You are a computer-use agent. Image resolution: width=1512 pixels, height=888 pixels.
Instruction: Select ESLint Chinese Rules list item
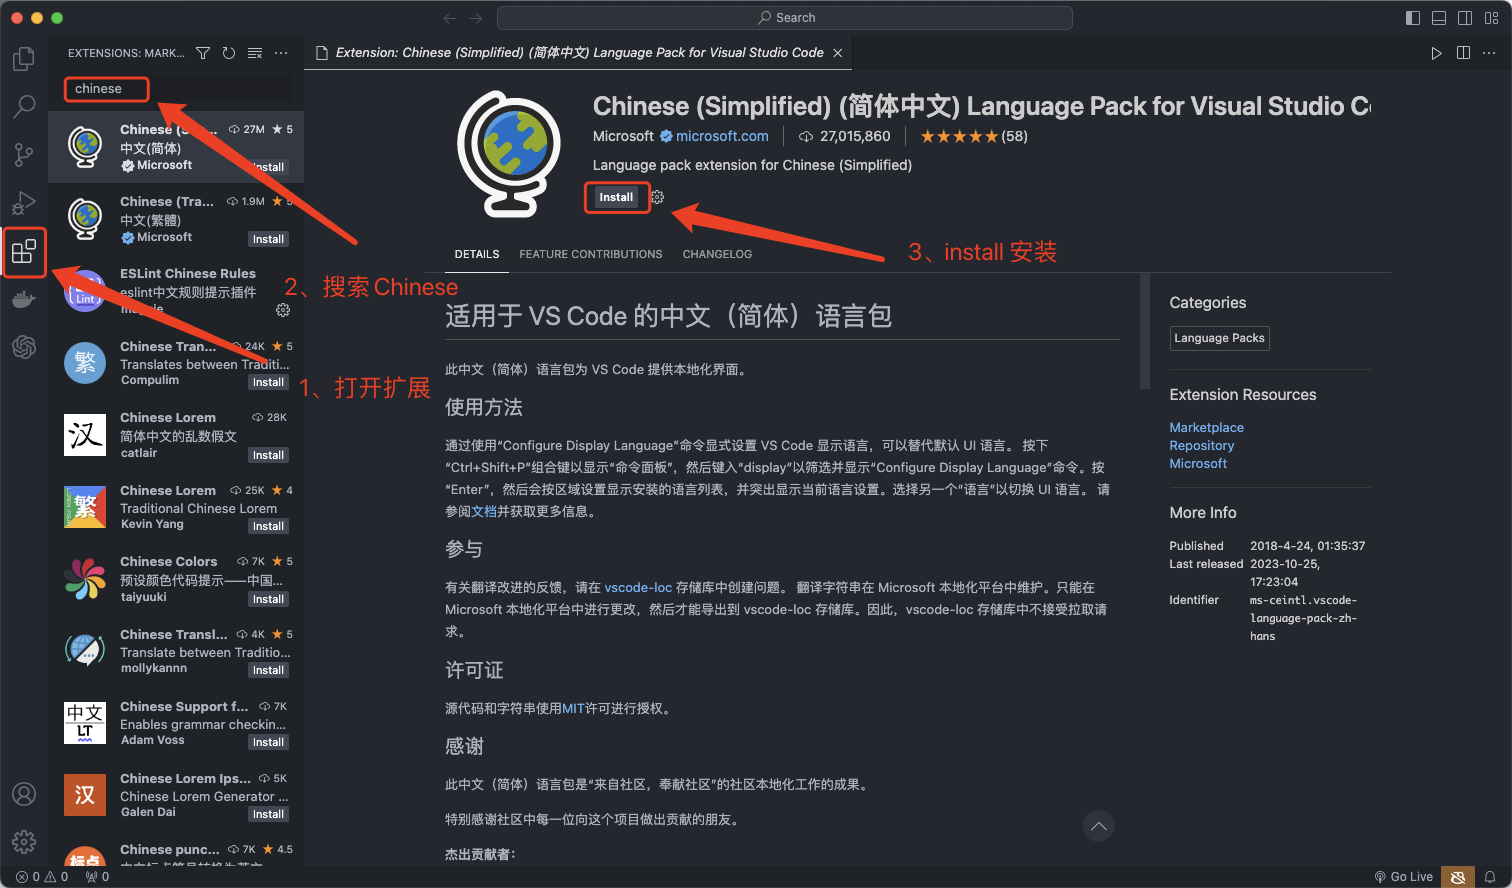tap(176, 292)
